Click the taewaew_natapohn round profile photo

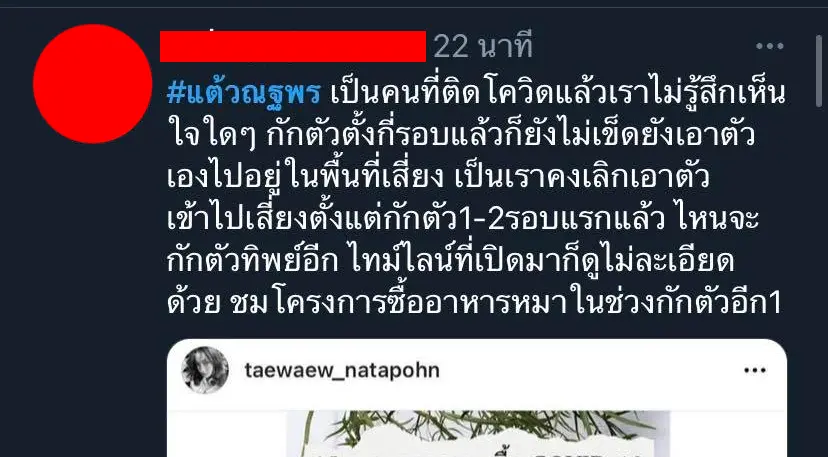[205, 370]
